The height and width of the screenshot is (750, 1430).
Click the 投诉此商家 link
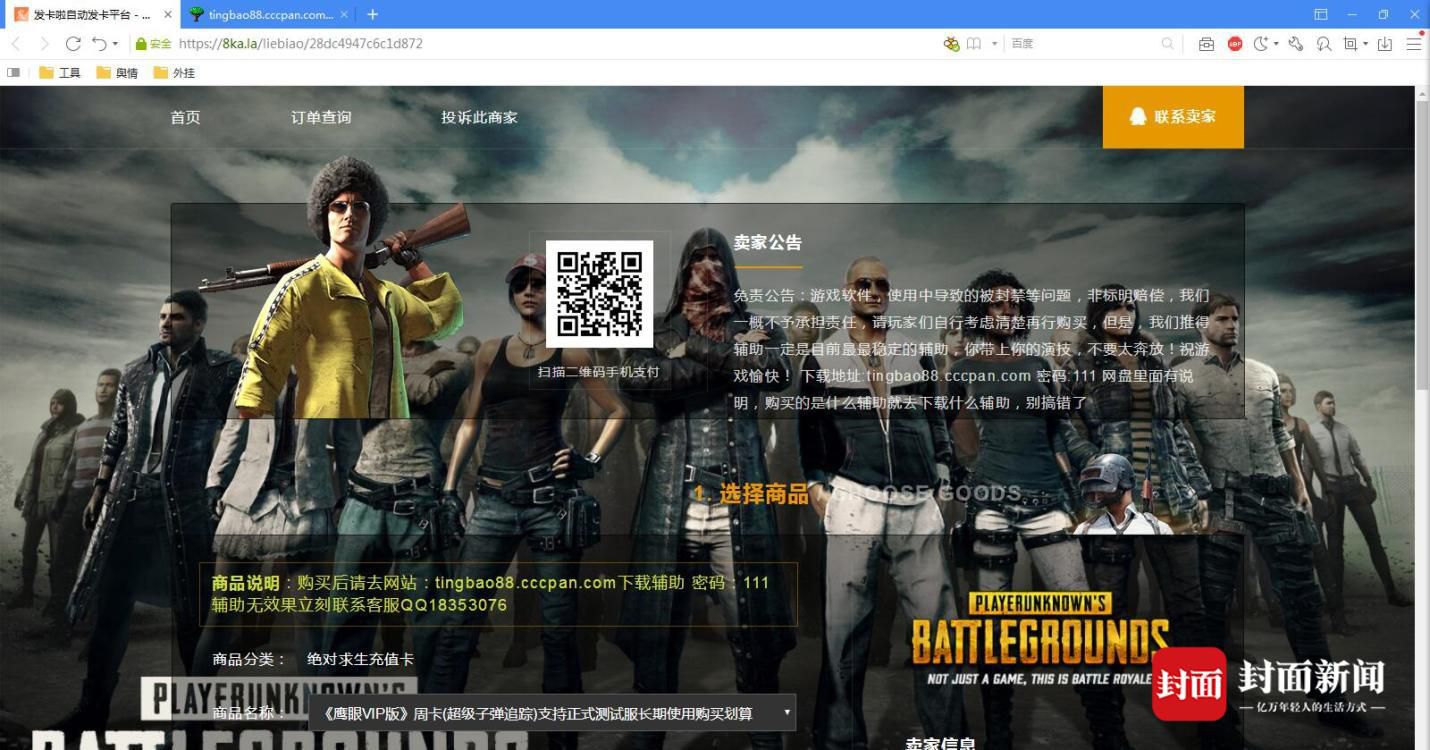coord(479,117)
